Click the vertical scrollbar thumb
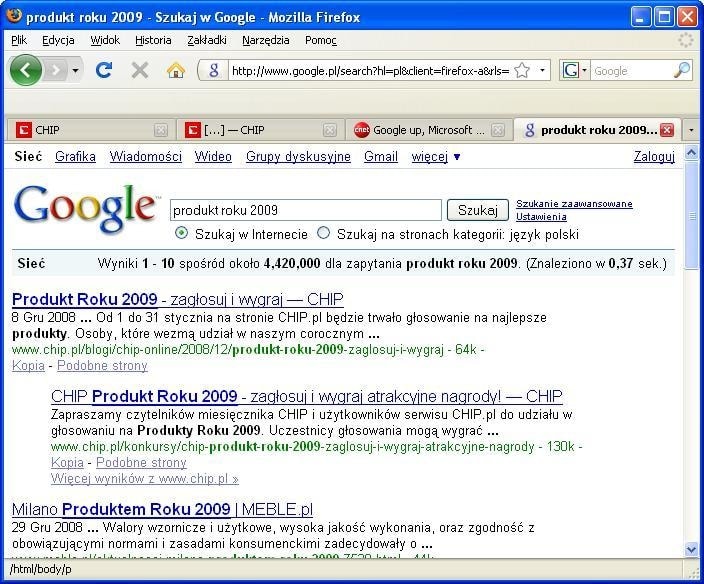 (691, 215)
